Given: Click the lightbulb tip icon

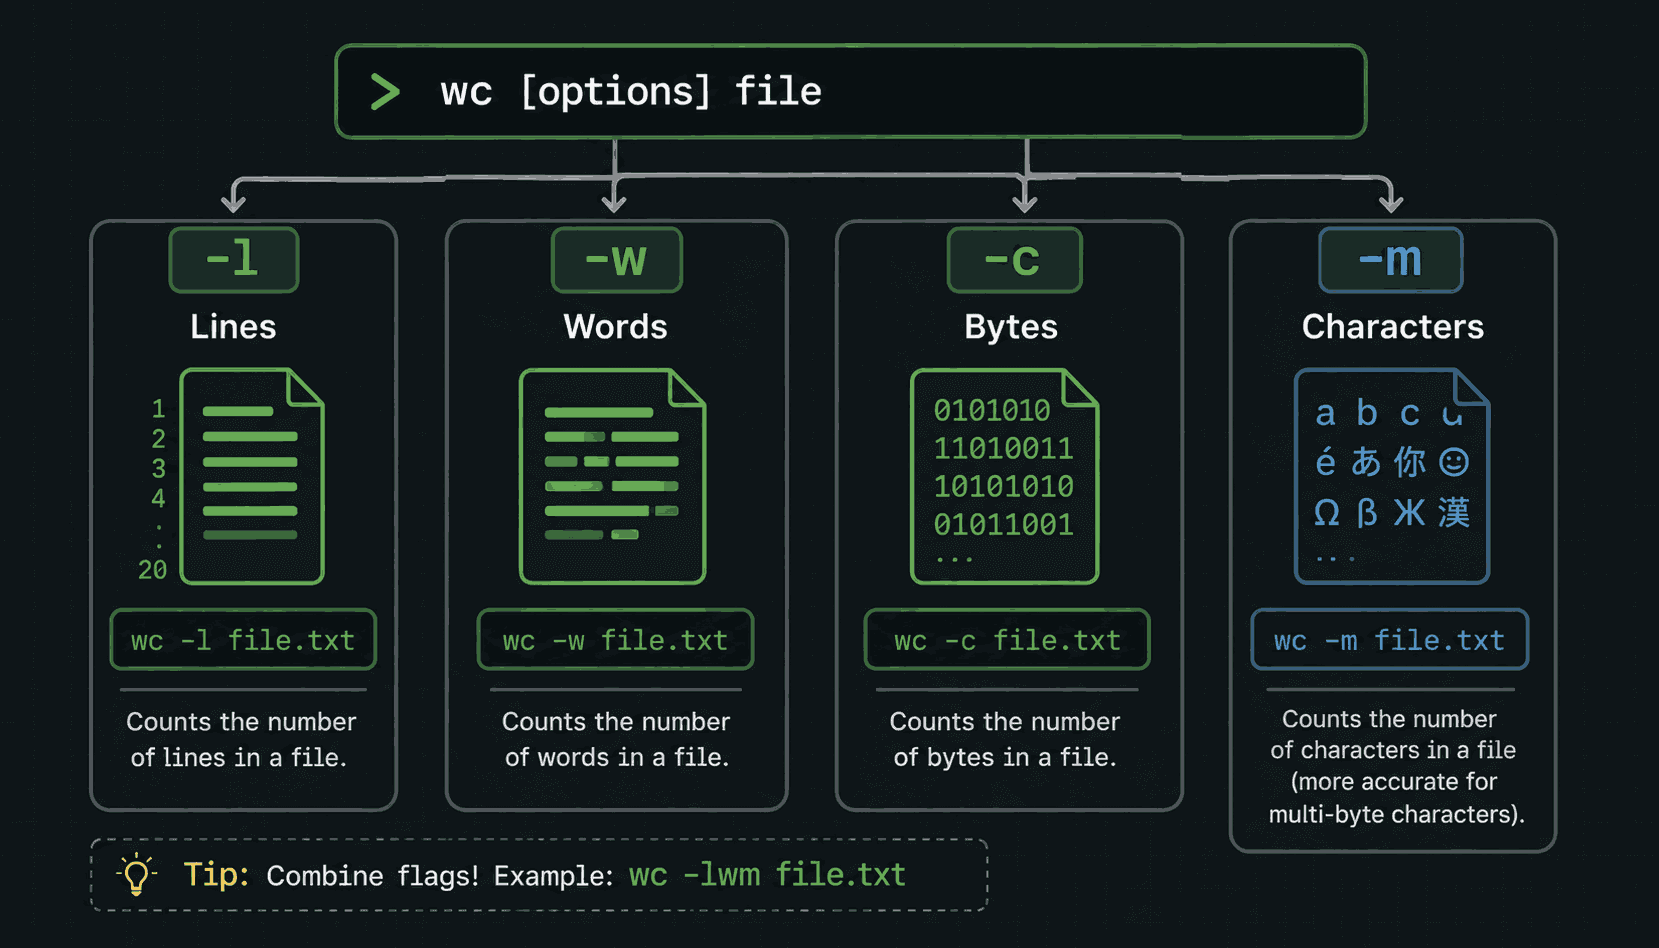Looking at the screenshot, I should point(137,874).
